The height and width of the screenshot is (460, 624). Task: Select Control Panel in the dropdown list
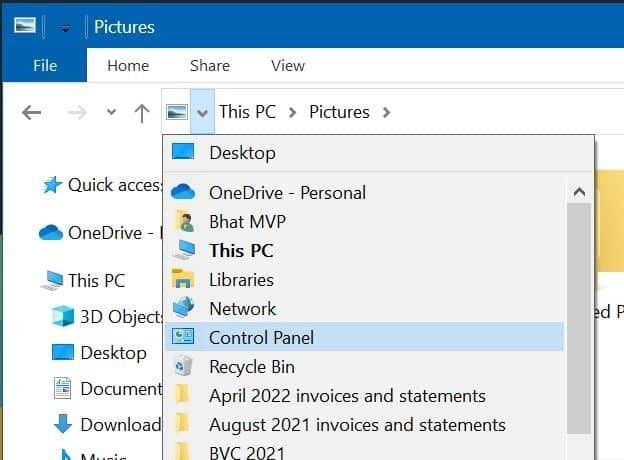260,338
